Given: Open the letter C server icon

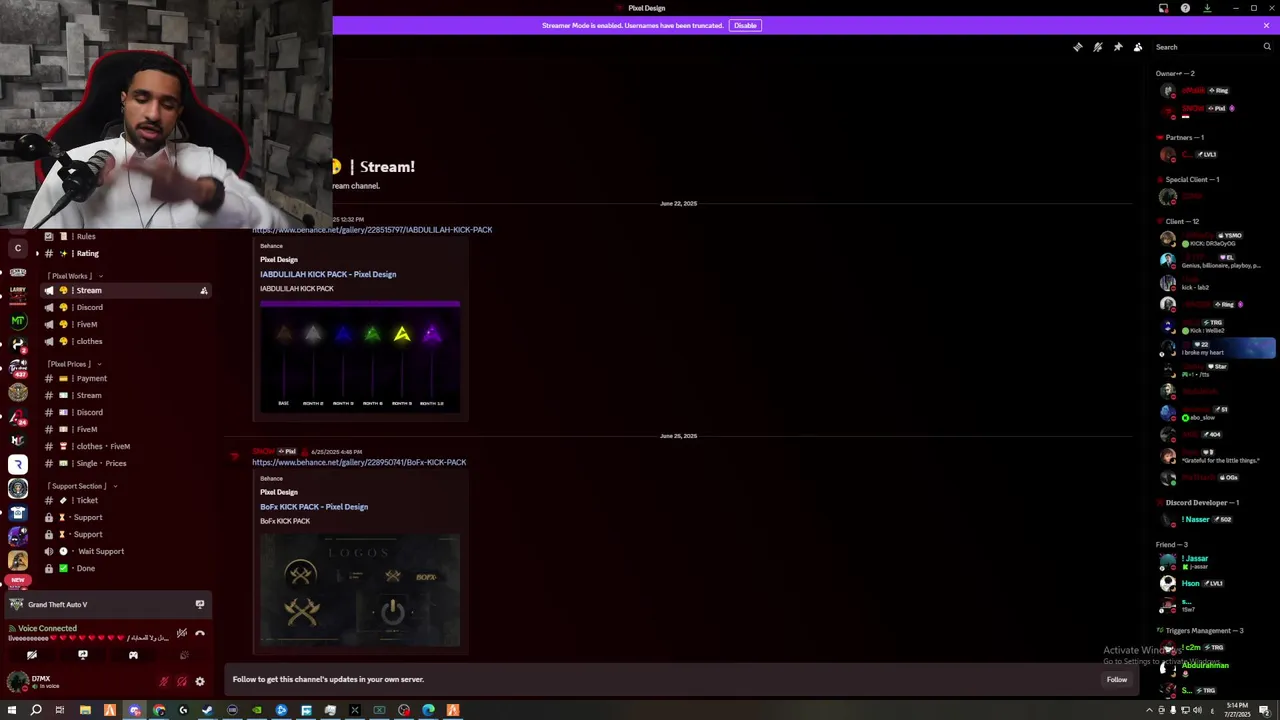Looking at the screenshot, I should pyautogui.click(x=18, y=248).
